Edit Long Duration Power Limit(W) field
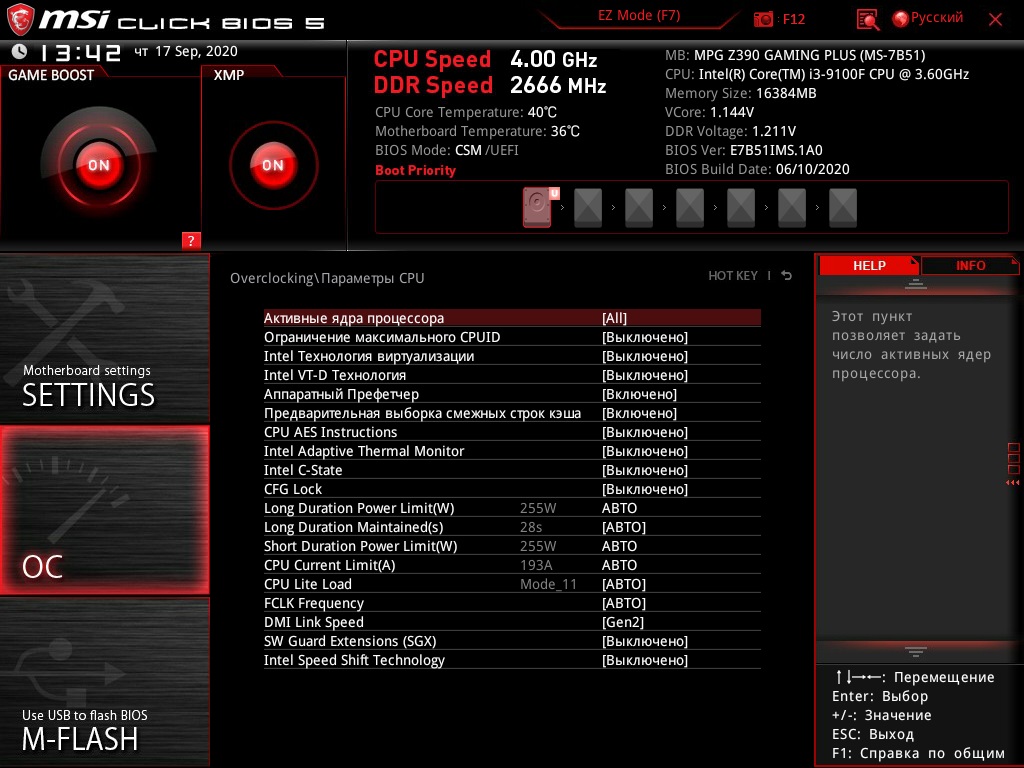Image resolution: width=1024 pixels, height=768 pixels. (x=512, y=507)
